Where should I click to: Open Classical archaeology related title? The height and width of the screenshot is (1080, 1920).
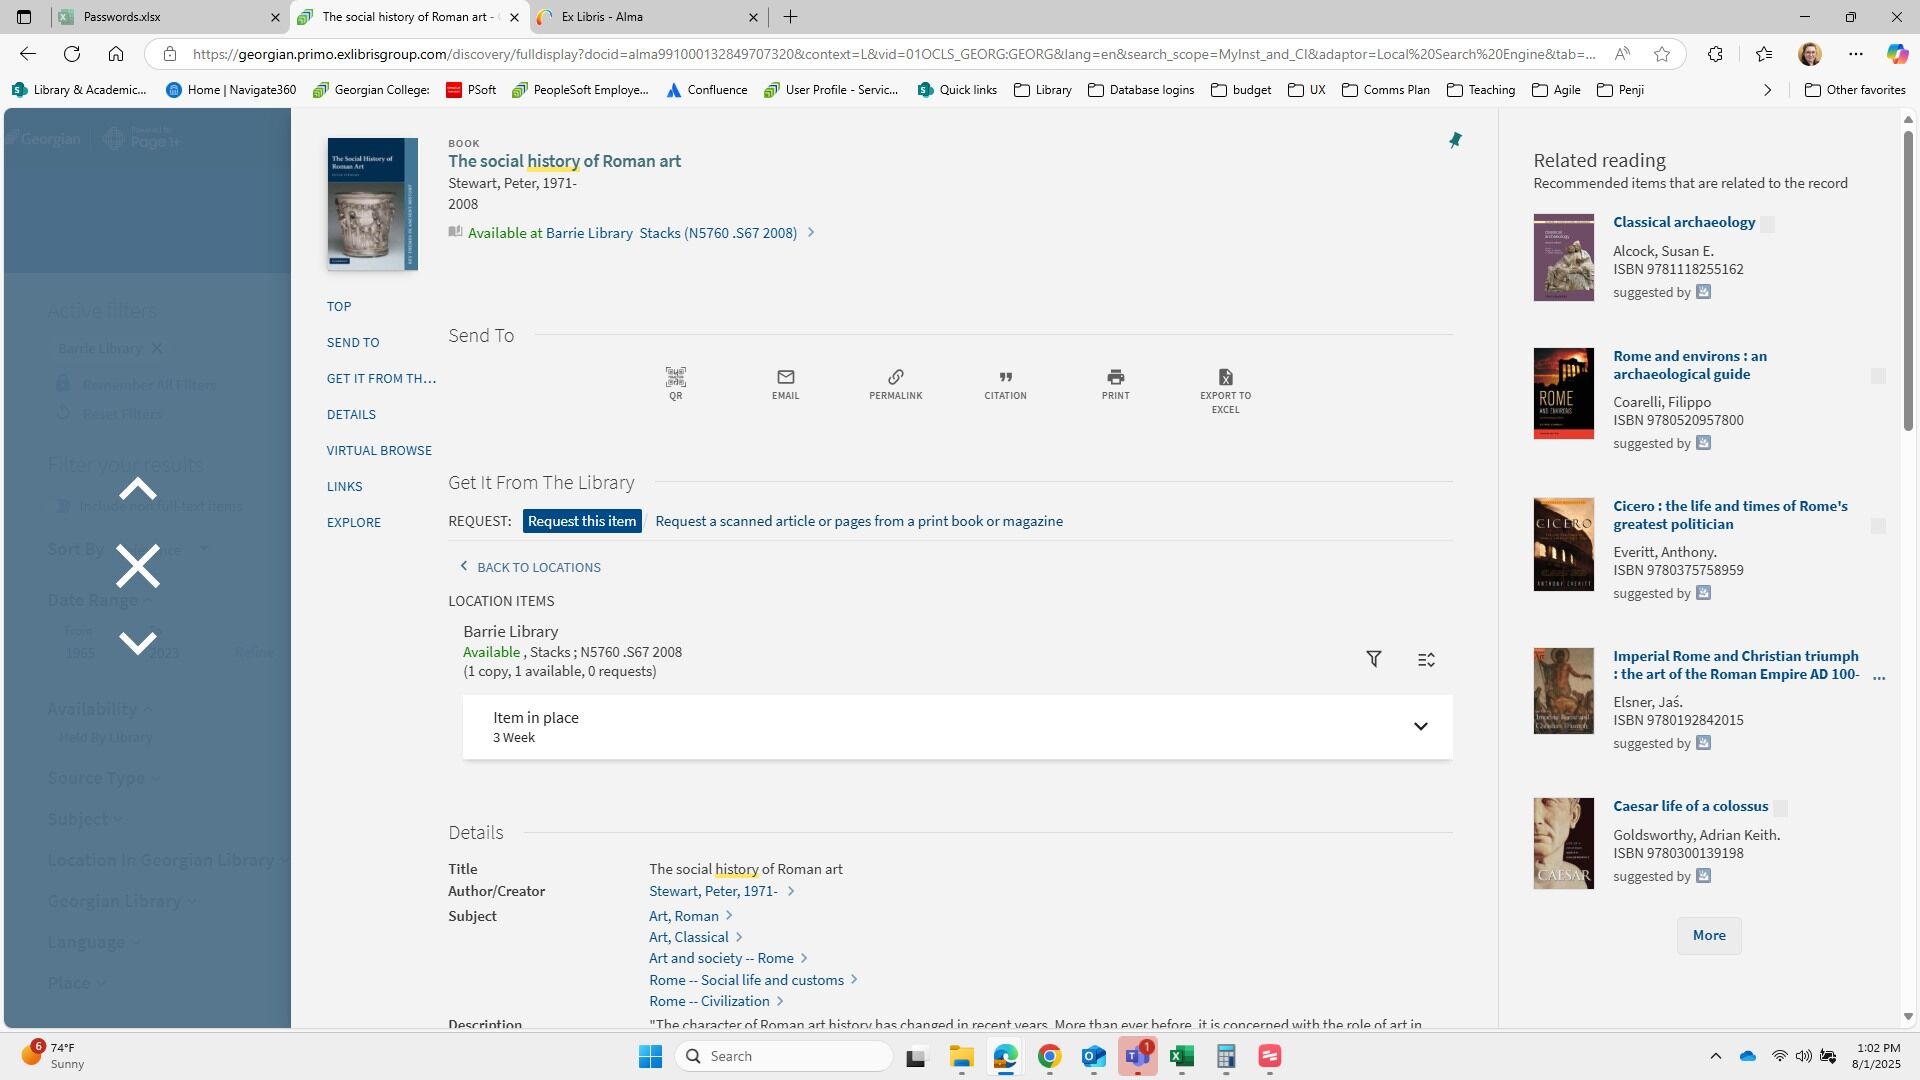pos(1684,222)
